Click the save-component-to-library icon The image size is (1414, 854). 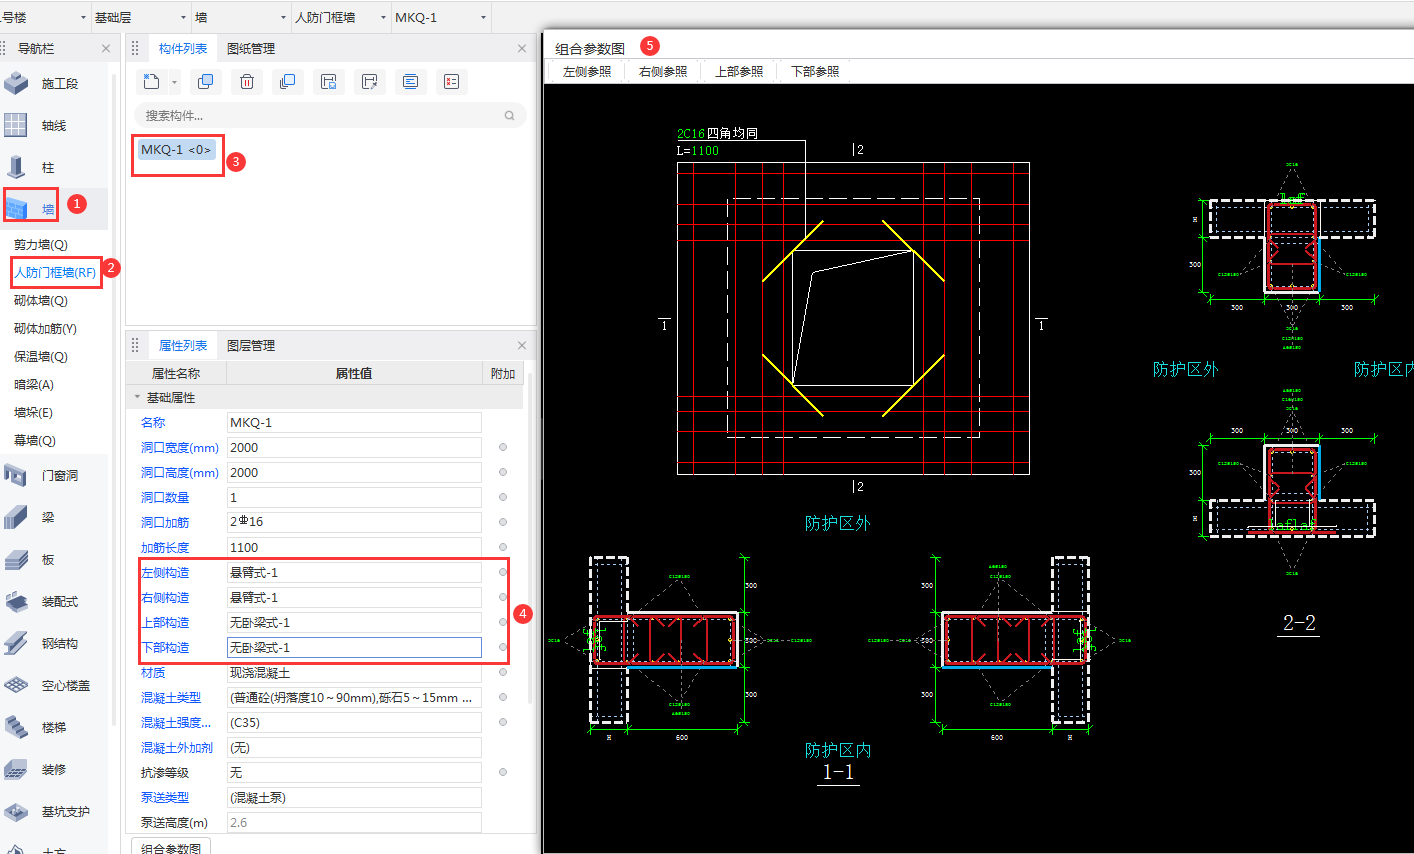click(x=329, y=82)
